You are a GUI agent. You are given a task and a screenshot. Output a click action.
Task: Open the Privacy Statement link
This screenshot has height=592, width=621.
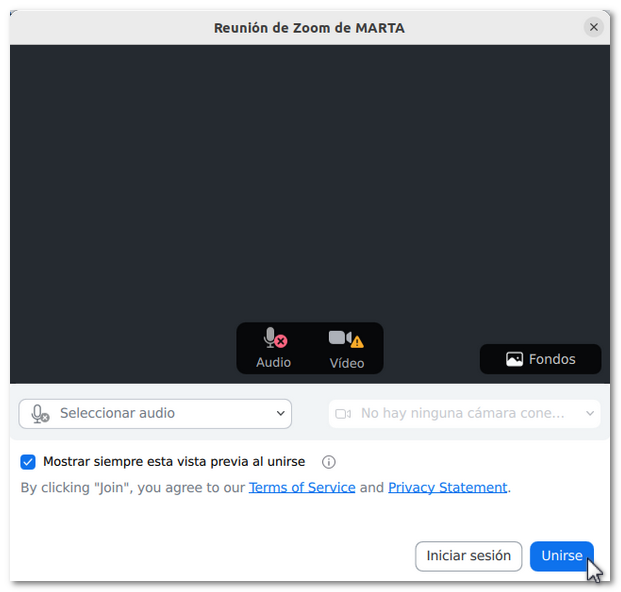point(448,487)
